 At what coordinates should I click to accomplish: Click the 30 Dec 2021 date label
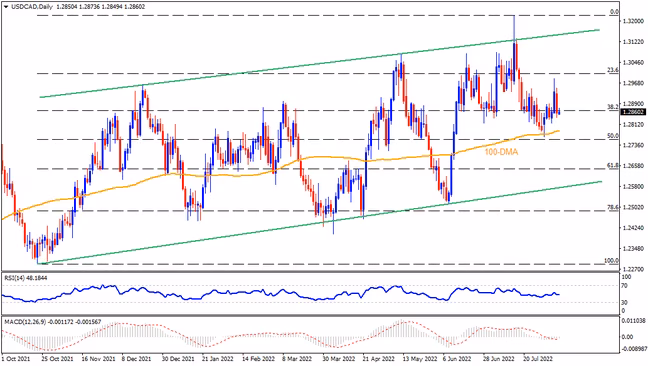178,358
